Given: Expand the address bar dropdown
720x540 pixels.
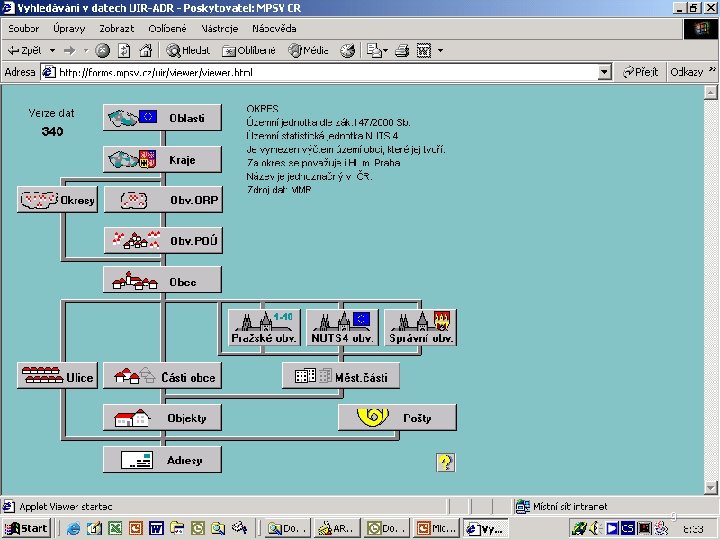Looking at the screenshot, I should tap(605, 73).
